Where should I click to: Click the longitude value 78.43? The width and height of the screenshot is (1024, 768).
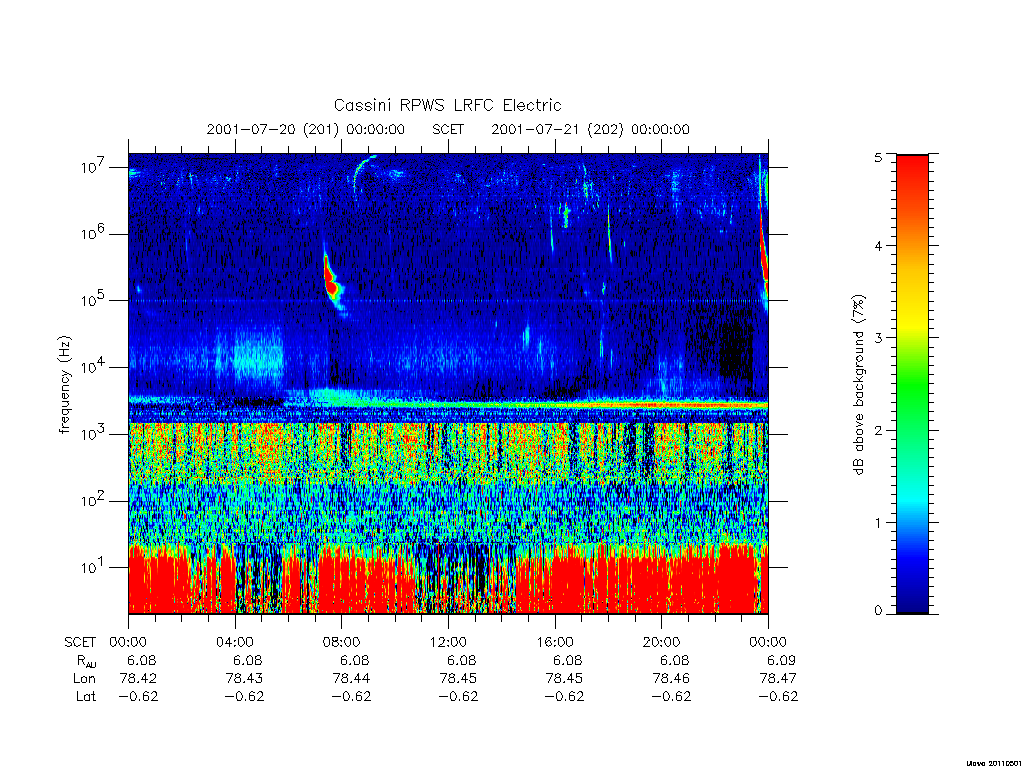point(244,679)
